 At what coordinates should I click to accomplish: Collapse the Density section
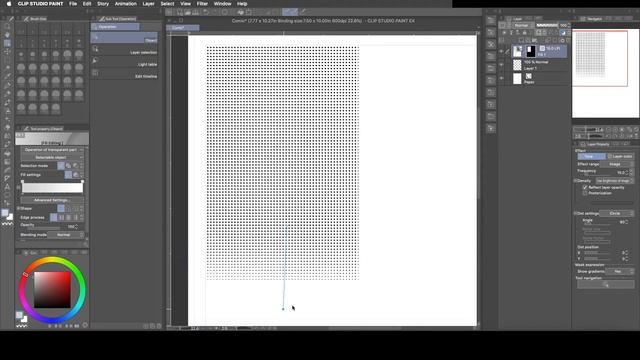coord(576,181)
